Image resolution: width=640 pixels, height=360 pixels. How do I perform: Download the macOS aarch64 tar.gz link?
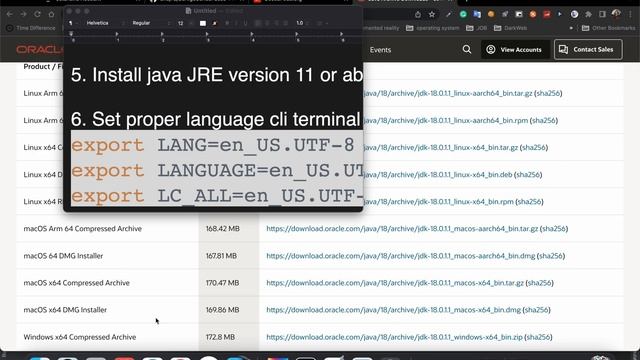pyautogui.click(x=402, y=229)
